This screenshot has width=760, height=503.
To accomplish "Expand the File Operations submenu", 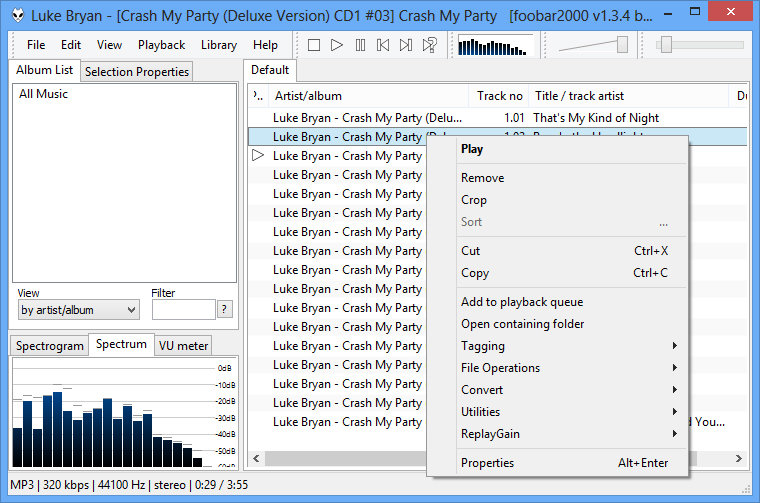I will 558,368.
